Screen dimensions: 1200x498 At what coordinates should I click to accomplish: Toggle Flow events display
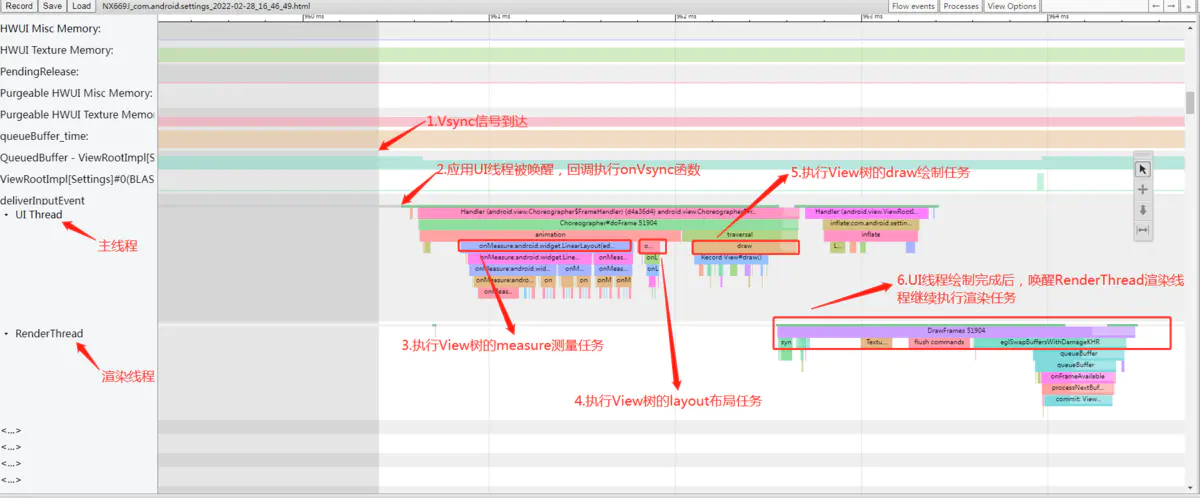pyautogui.click(x=913, y=6)
